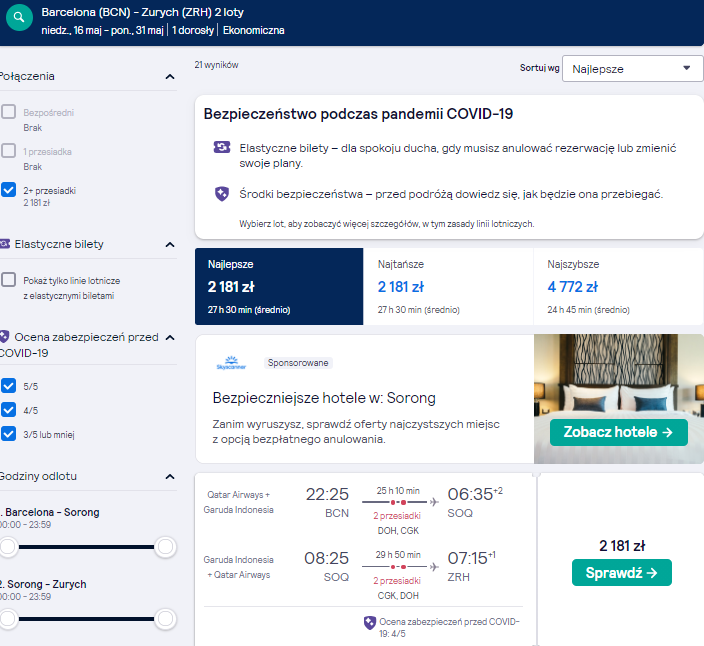Click the green search magnifier icon
The height and width of the screenshot is (646, 704).
click(19, 18)
